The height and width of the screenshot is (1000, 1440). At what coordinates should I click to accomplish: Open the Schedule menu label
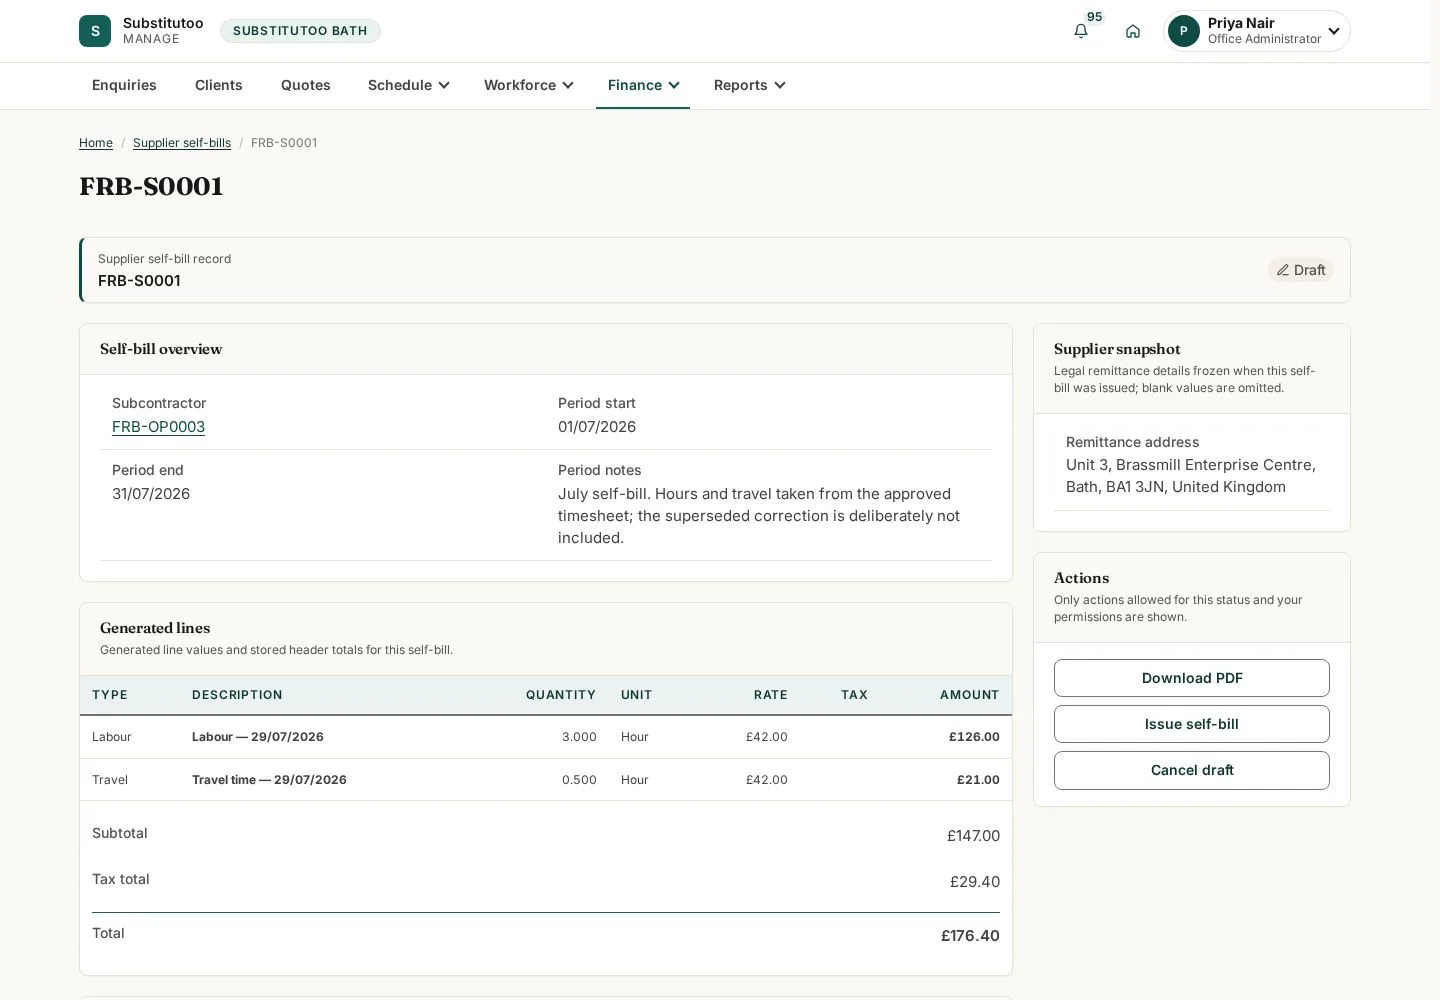[400, 85]
